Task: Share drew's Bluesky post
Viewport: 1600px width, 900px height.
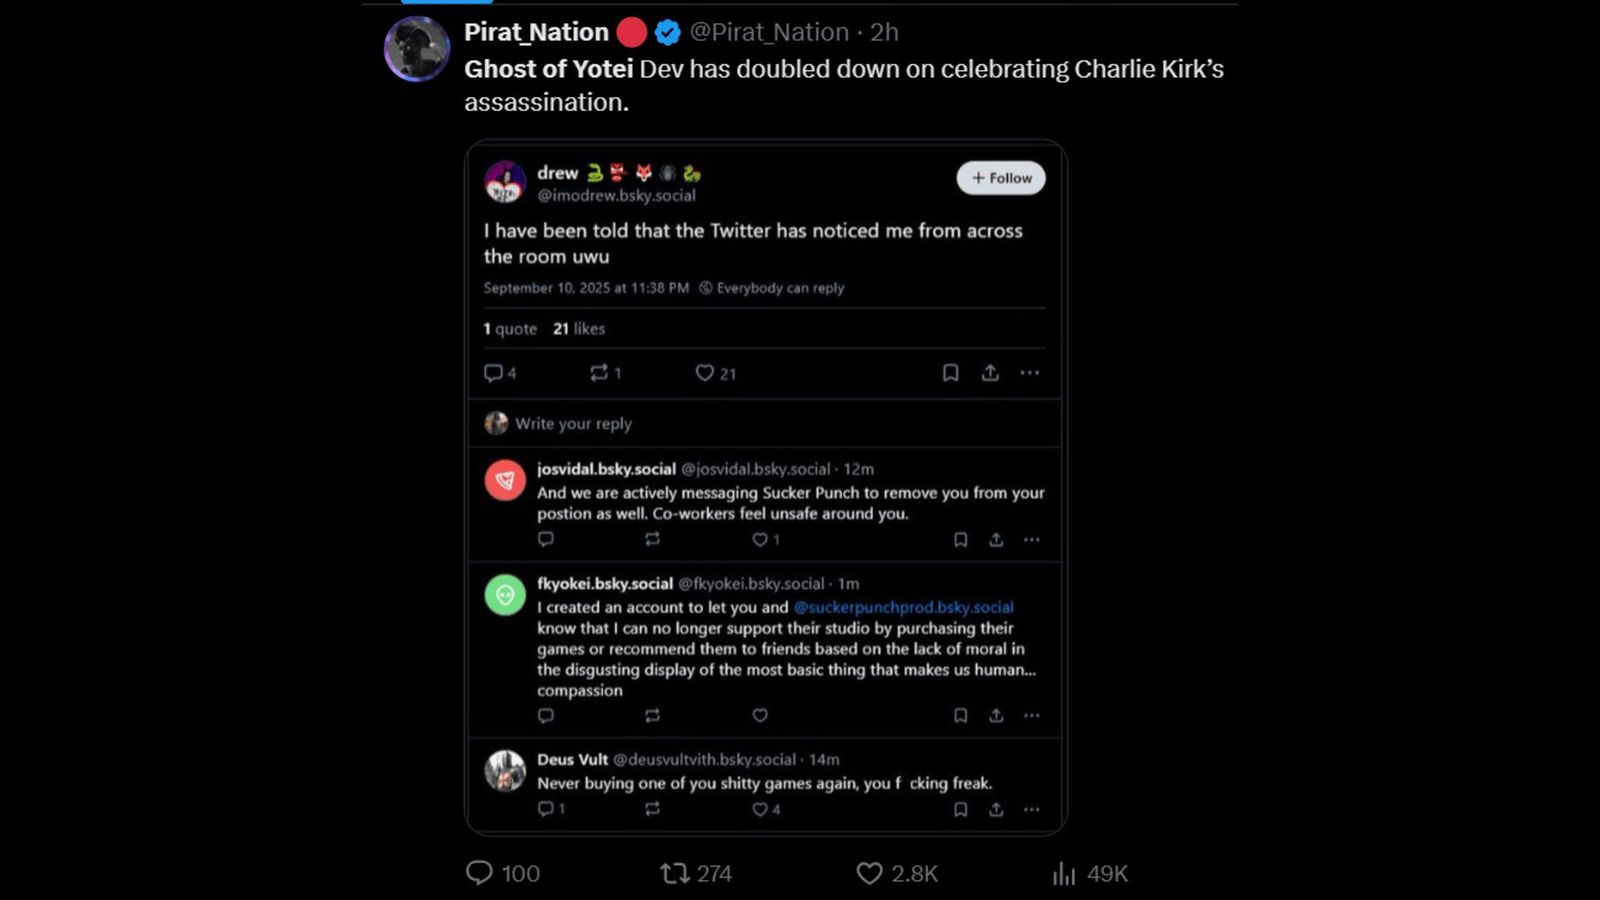Action: tap(991, 372)
